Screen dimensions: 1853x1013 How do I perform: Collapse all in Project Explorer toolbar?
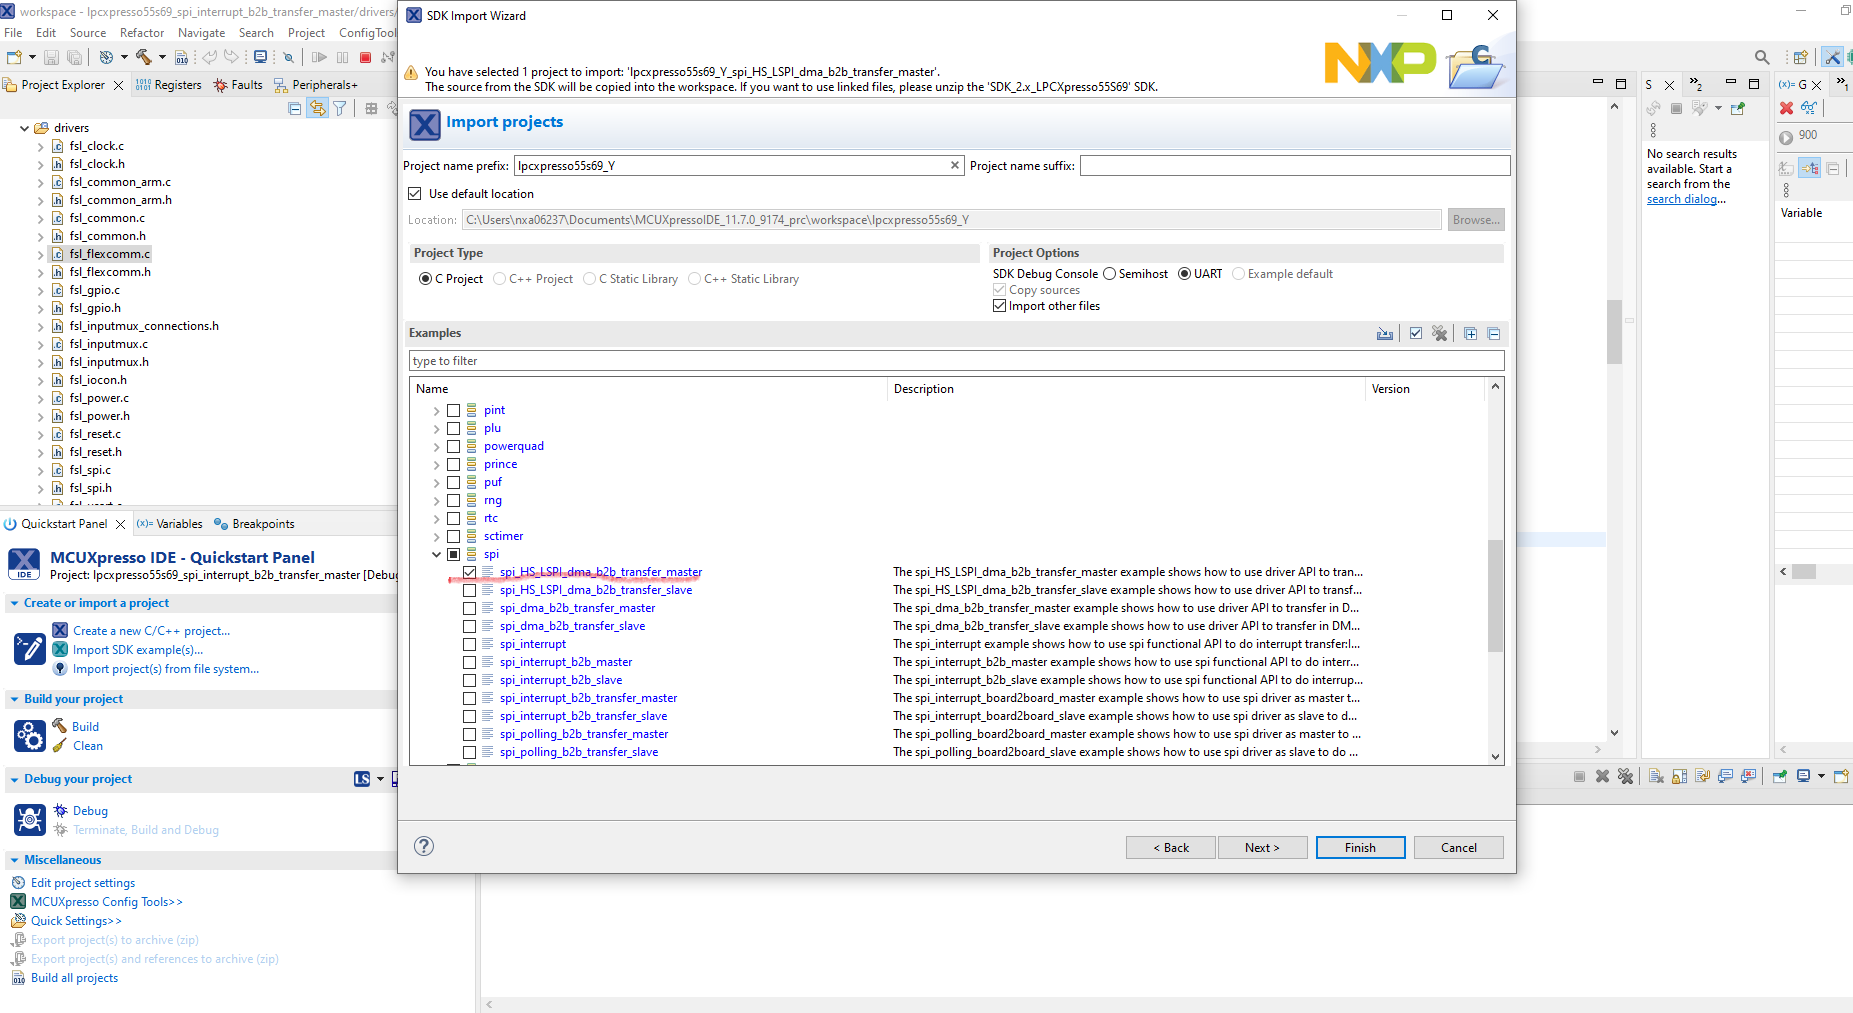294,108
